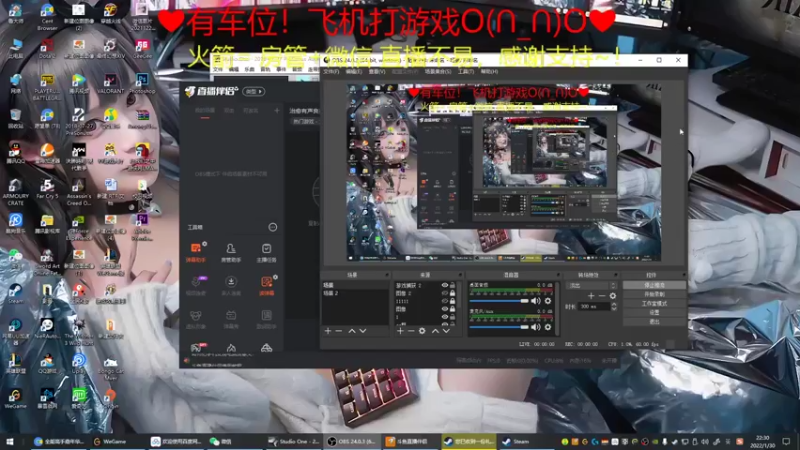The width and height of the screenshot is (800, 450).
Task: Open the 场景集合(S) menu in OBS
Action: 438,71
